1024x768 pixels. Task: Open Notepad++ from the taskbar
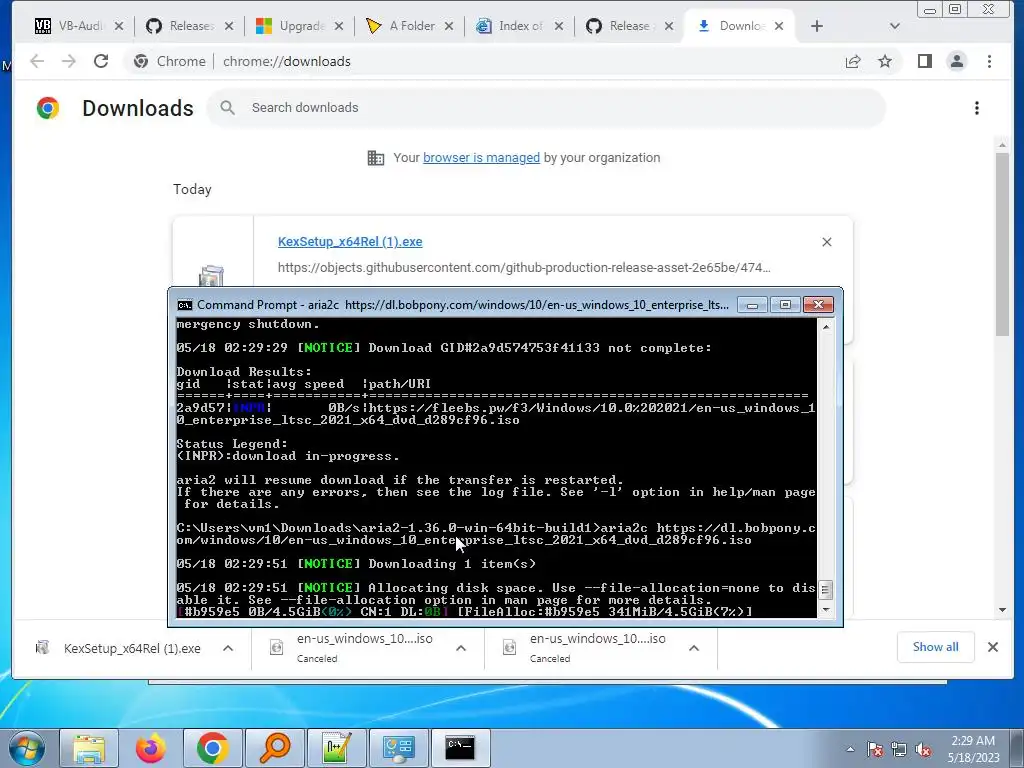point(336,748)
